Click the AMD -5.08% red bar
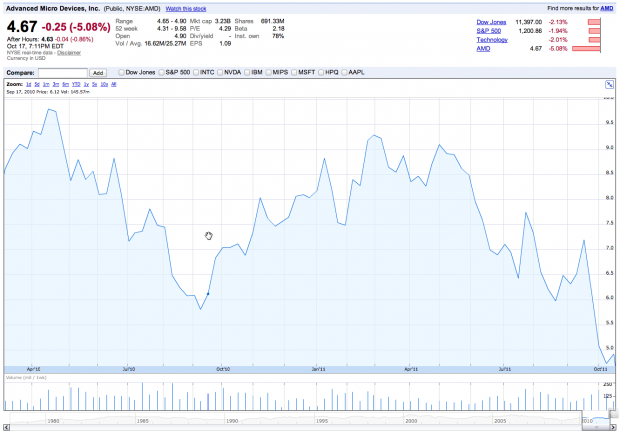This screenshot has height=432, width=620. pyautogui.click(x=586, y=49)
